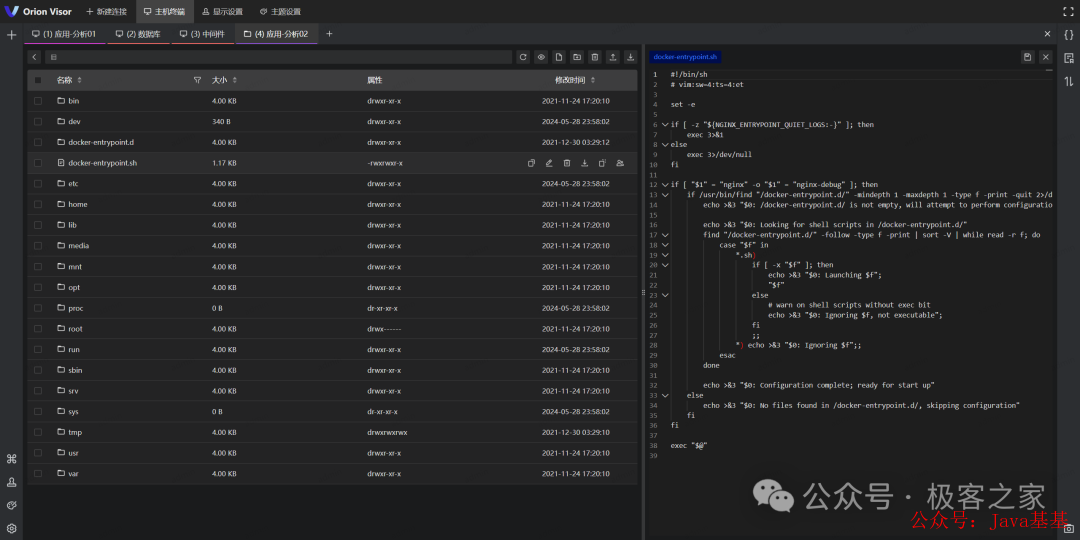Image resolution: width=1080 pixels, height=540 pixels.
Task: Select the docker-entrypoint.d row checkbox
Action: point(38,143)
